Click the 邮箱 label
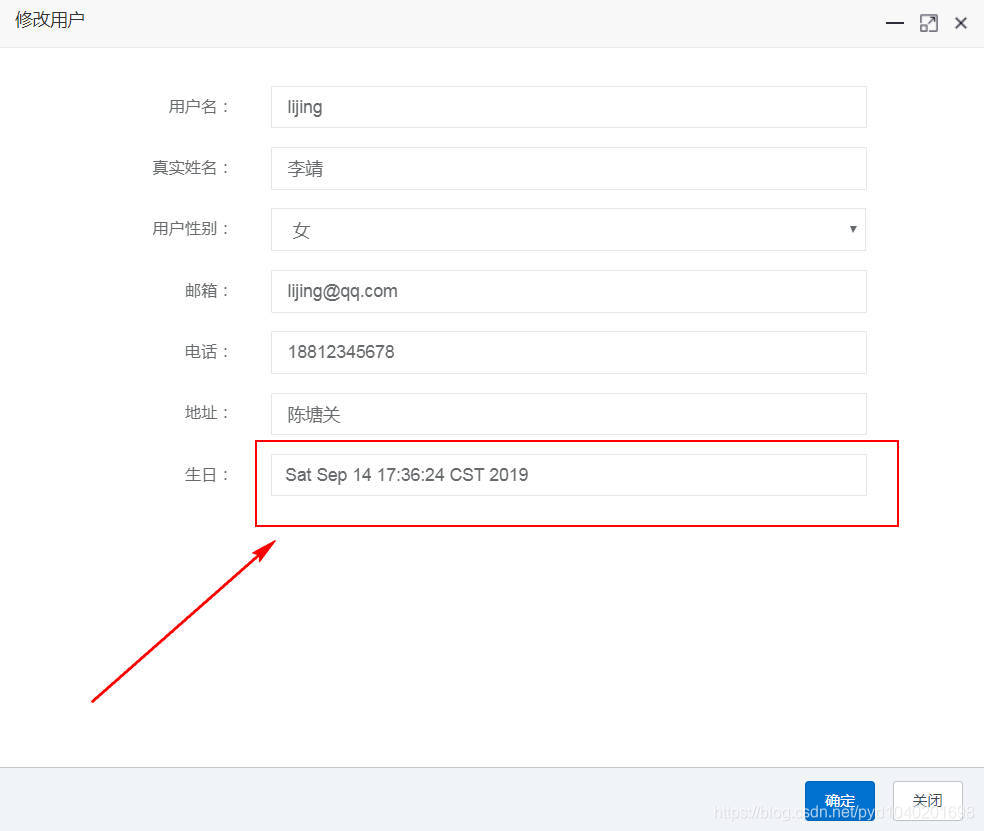 [x=206, y=291]
